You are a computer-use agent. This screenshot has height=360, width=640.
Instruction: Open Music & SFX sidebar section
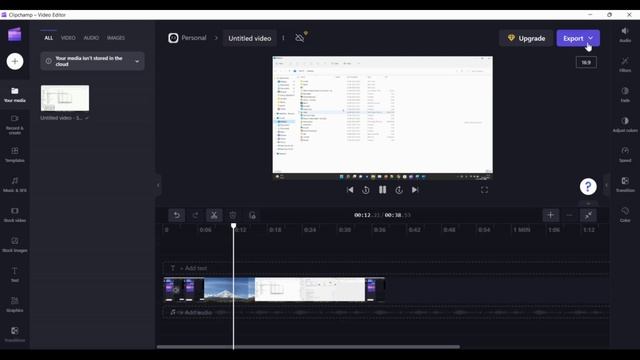point(15,184)
